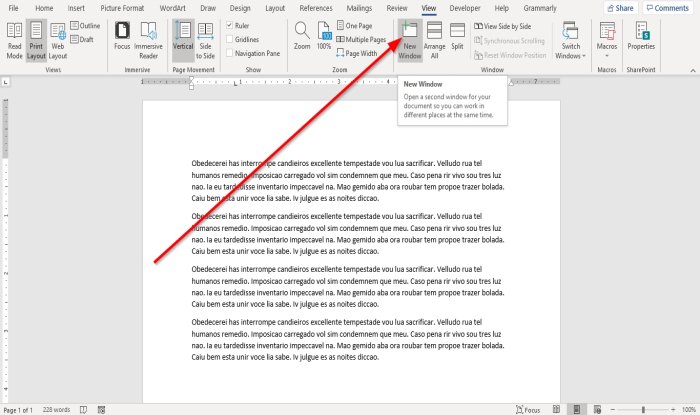Click proofing icon in status bar
The height and width of the screenshot is (415, 700).
point(83,410)
